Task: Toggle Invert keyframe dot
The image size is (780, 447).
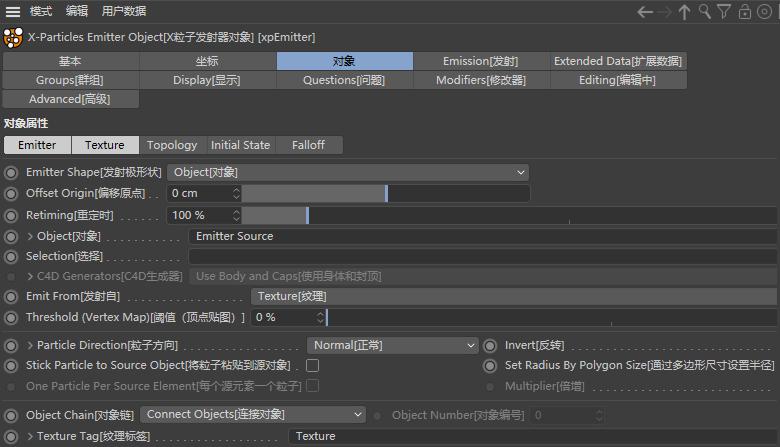Action: (490, 346)
